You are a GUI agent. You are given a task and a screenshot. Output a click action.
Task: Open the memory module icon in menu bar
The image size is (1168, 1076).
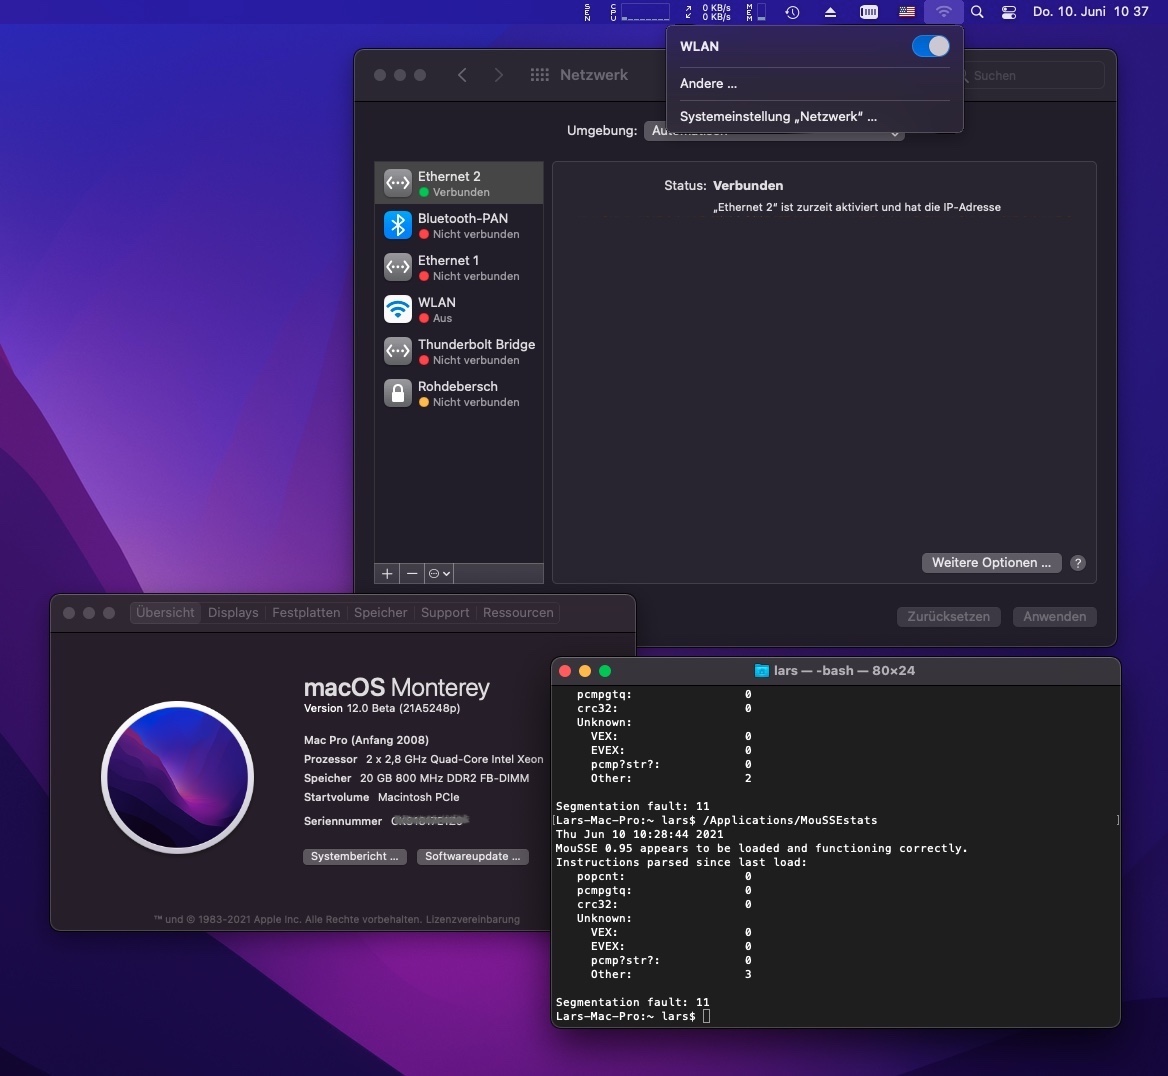[x=869, y=12]
